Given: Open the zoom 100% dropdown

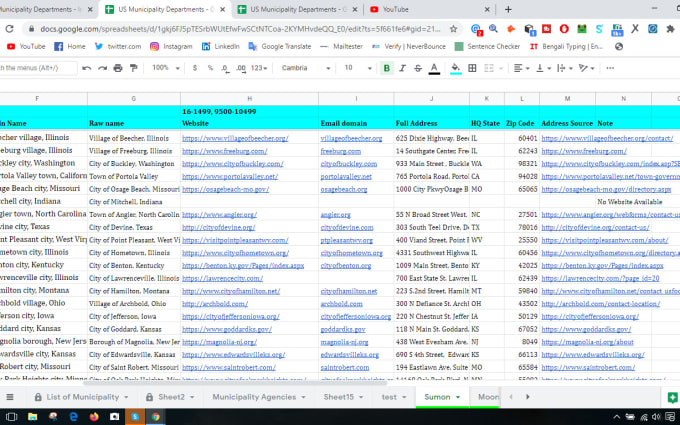Looking at the screenshot, I should coord(165,68).
